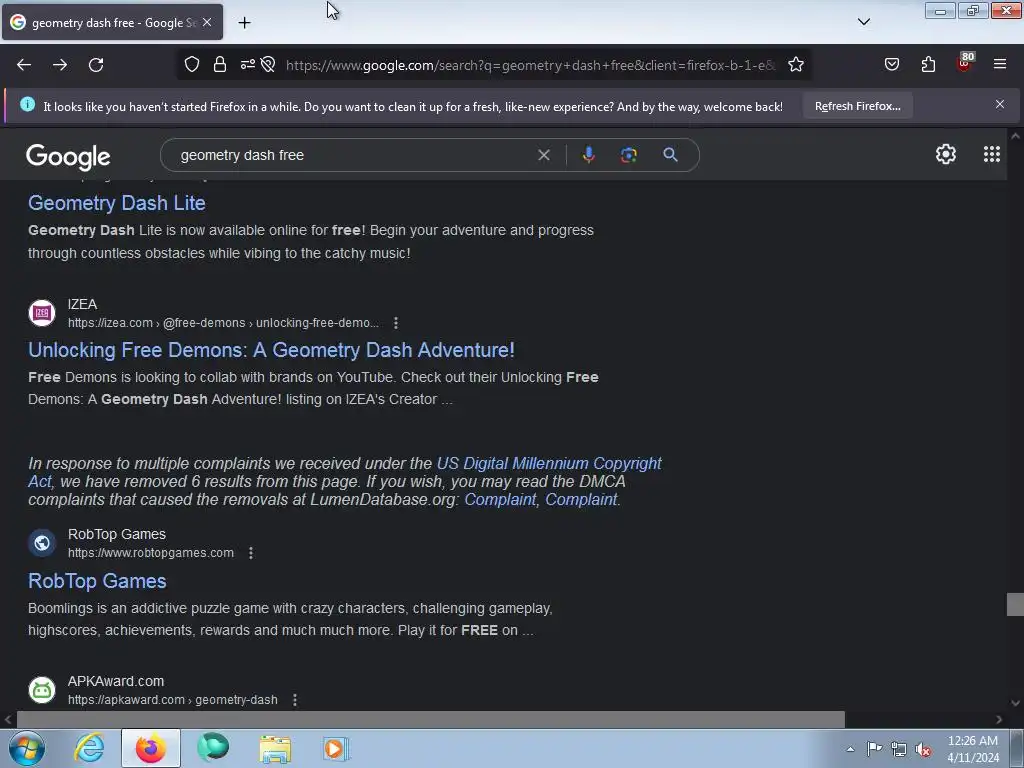Open the uBlock extension with badge 80

965,63
